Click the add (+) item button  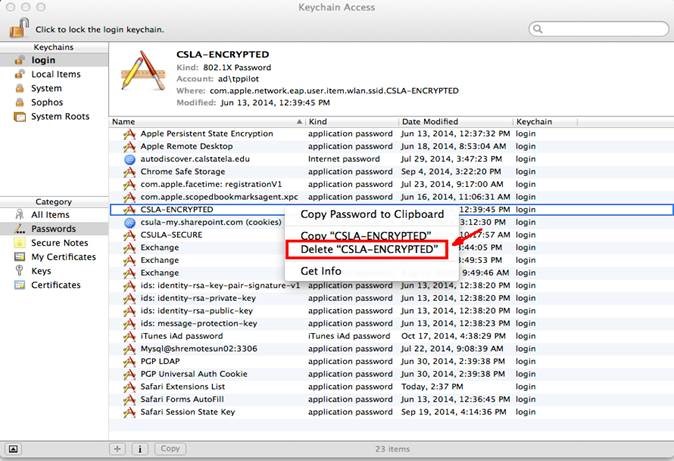tap(117, 449)
